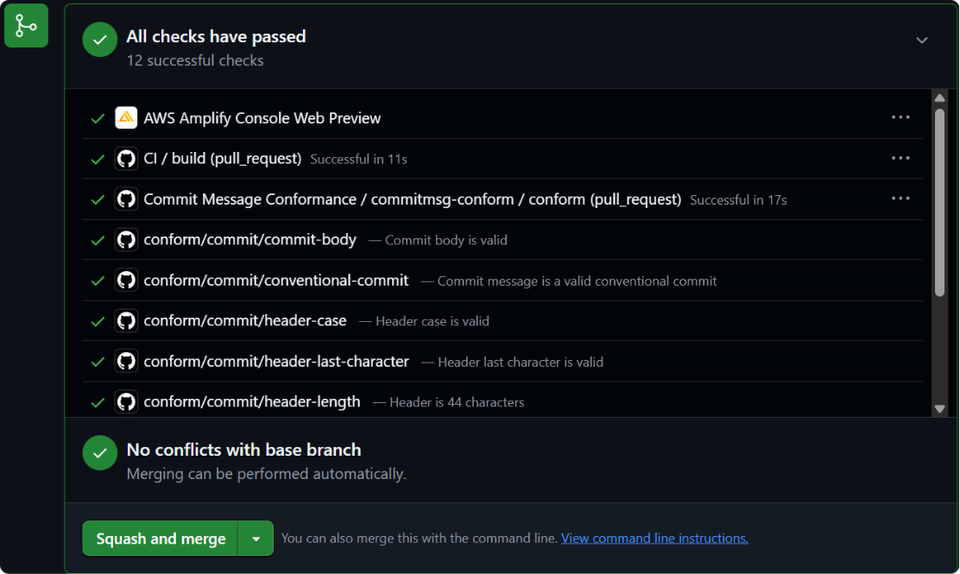Click Squash and merge button
This screenshot has width=960, height=574.
click(160, 539)
